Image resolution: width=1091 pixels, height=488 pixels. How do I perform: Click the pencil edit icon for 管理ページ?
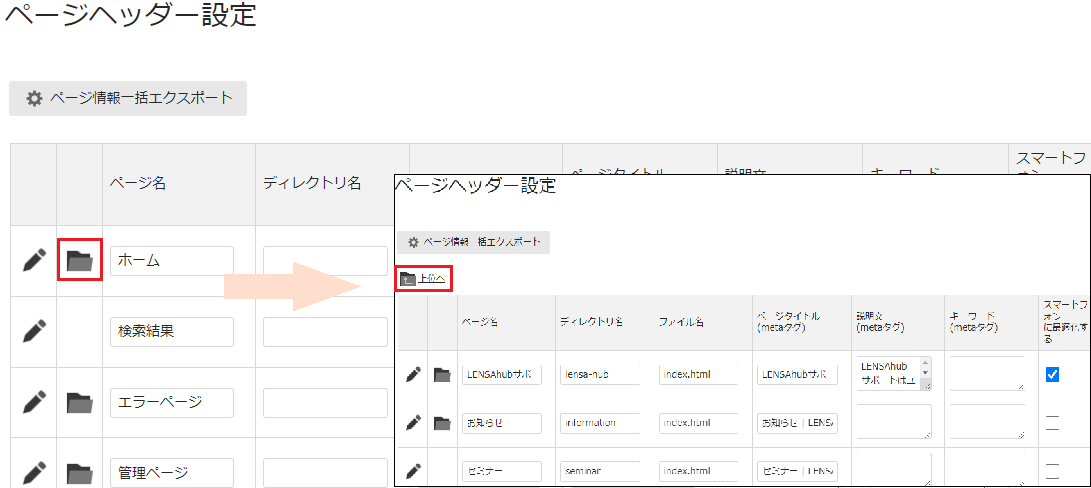34,473
